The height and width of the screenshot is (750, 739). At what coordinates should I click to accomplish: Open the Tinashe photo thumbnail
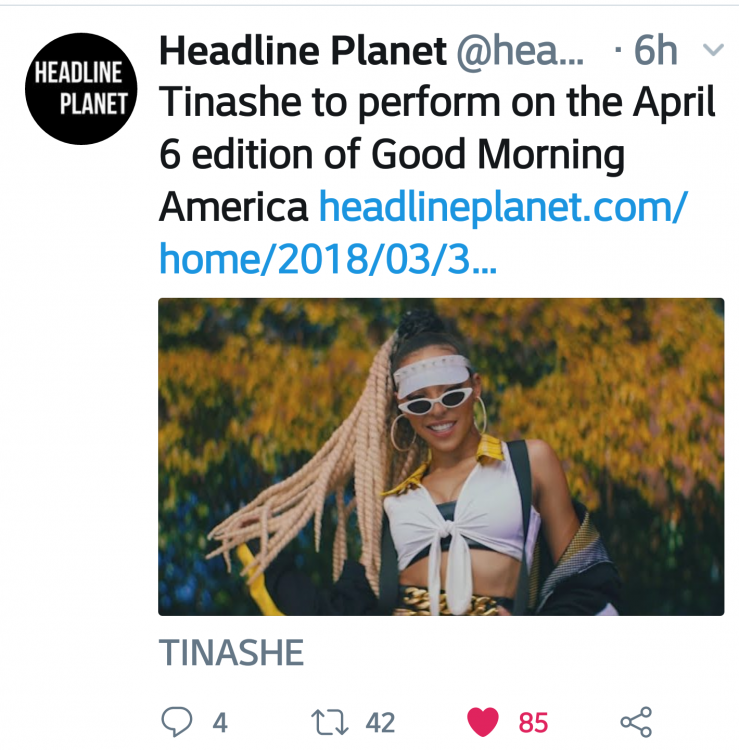click(441, 457)
